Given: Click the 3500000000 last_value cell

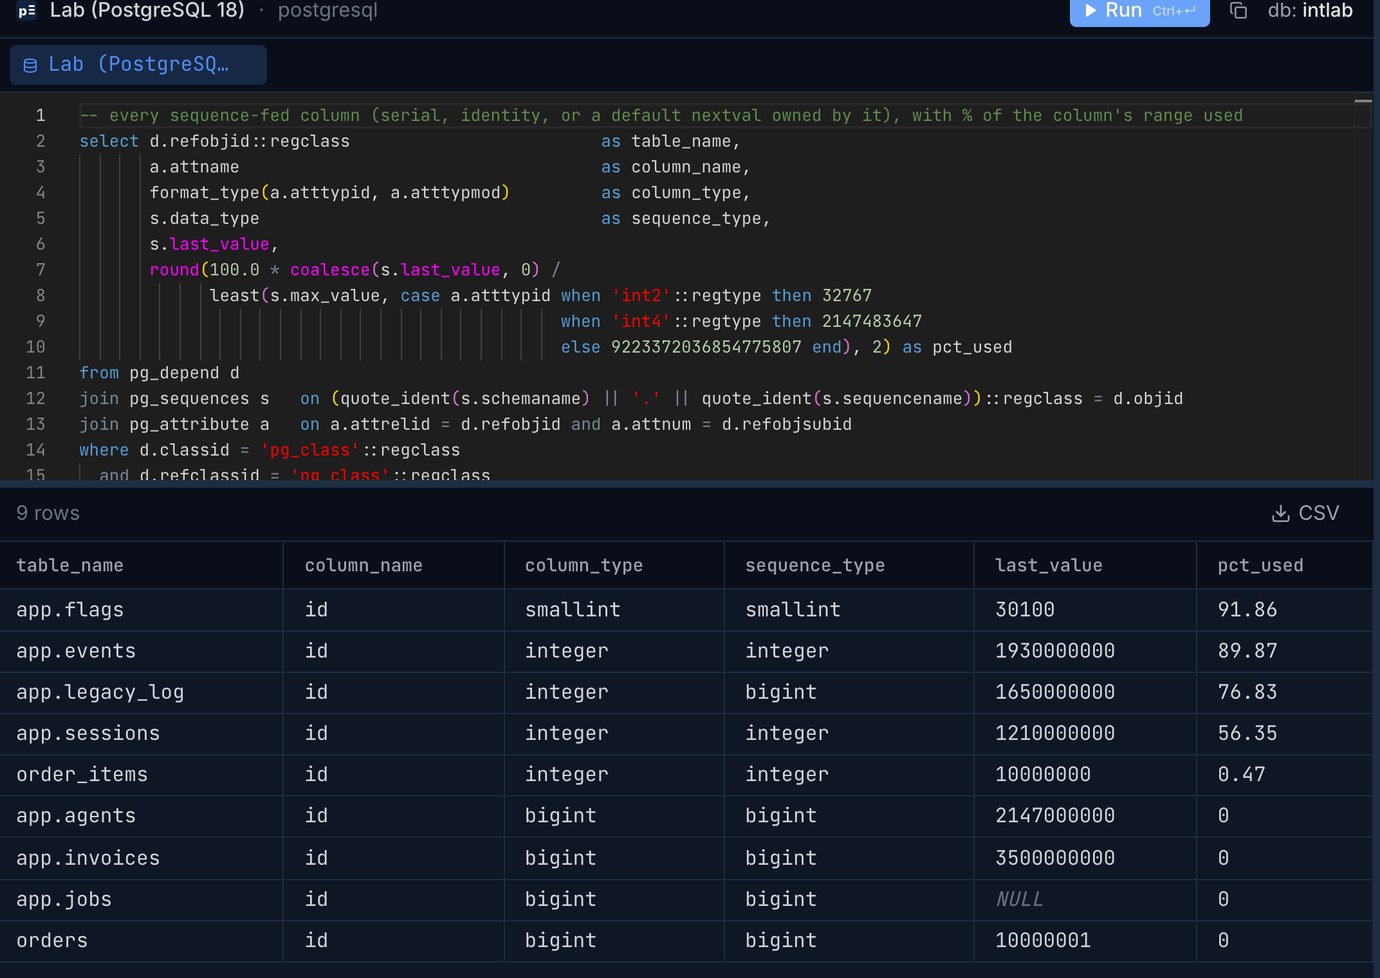Looking at the screenshot, I should point(1085,858).
